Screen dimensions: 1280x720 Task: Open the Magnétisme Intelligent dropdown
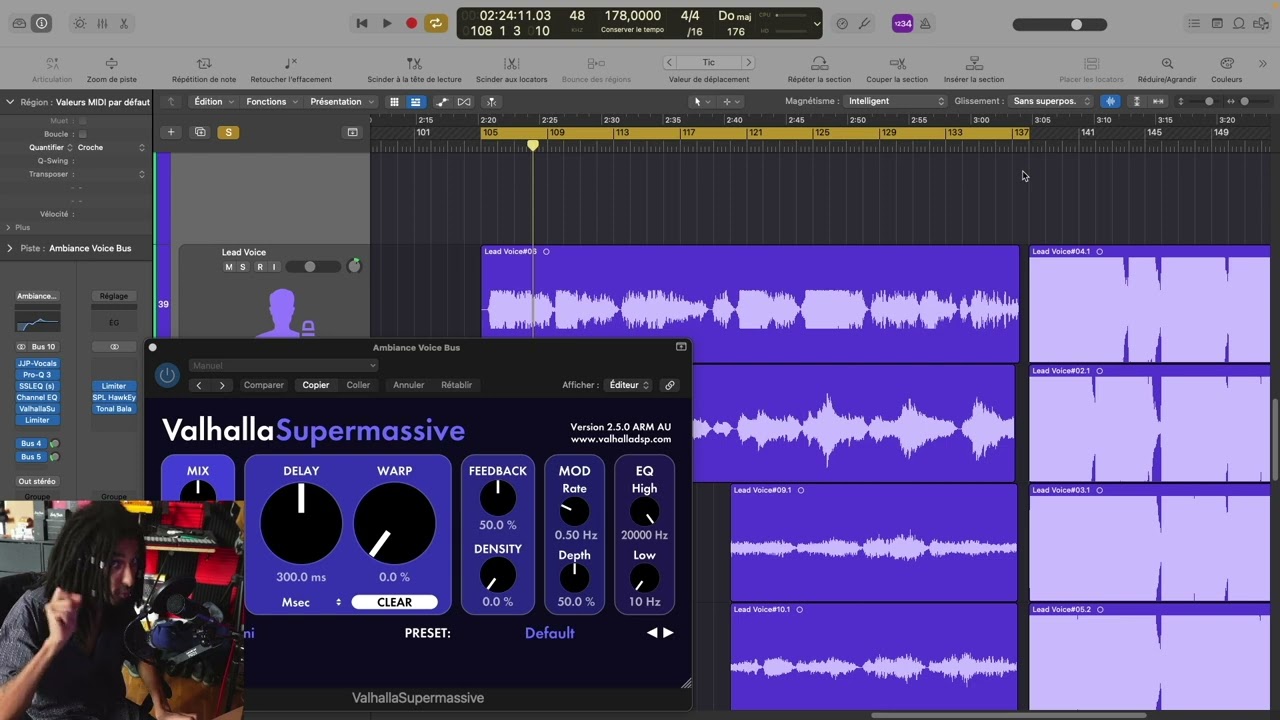pyautogui.click(x=895, y=101)
